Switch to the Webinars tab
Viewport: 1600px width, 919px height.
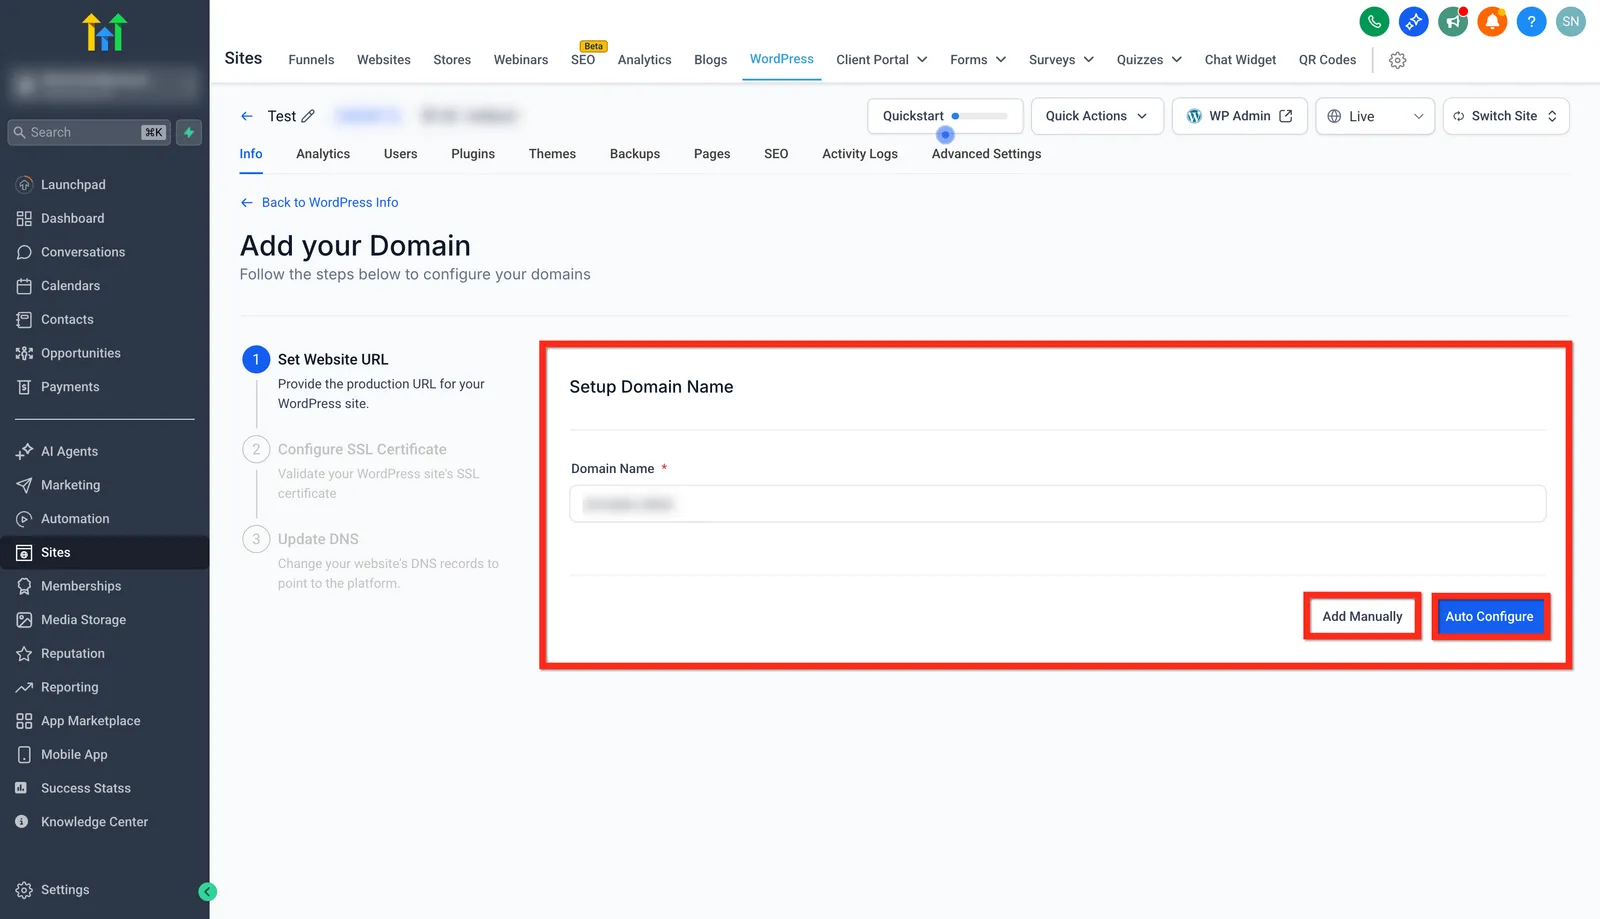tap(521, 60)
